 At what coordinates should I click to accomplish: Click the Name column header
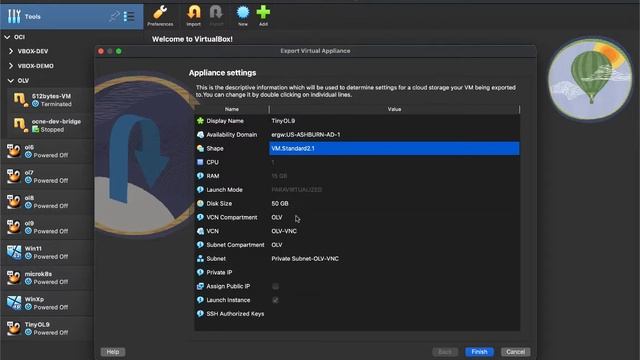tap(232, 109)
